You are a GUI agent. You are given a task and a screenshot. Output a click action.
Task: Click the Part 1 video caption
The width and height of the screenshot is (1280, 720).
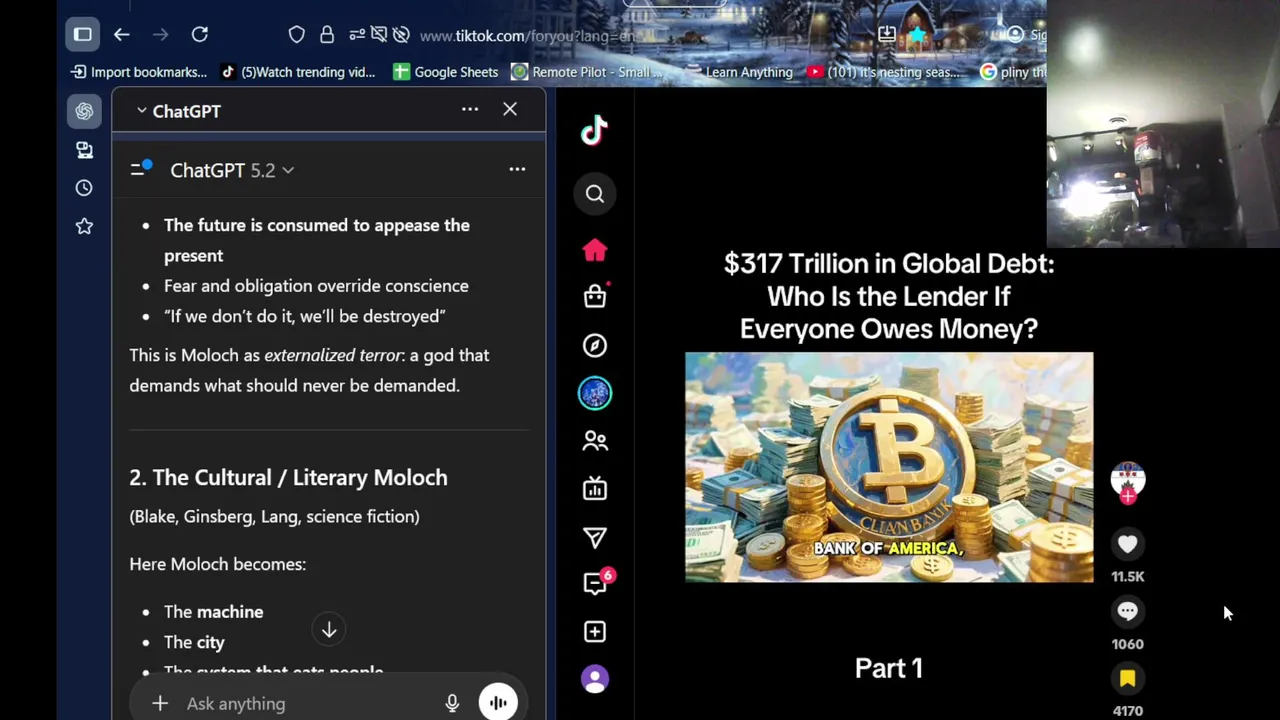tap(889, 669)
